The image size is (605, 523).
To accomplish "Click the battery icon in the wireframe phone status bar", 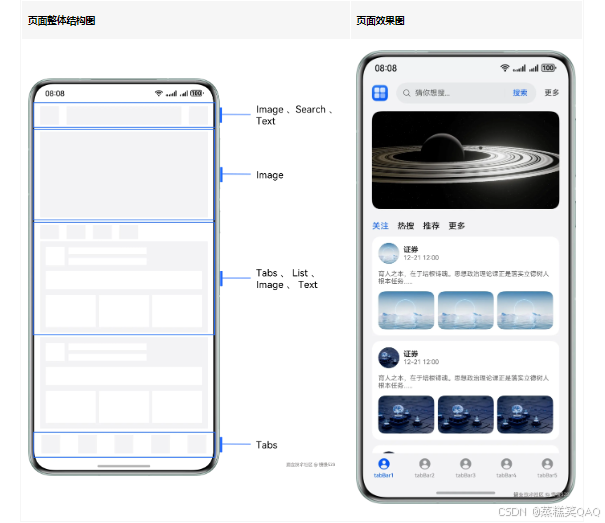I will click(x=196, y=93).
